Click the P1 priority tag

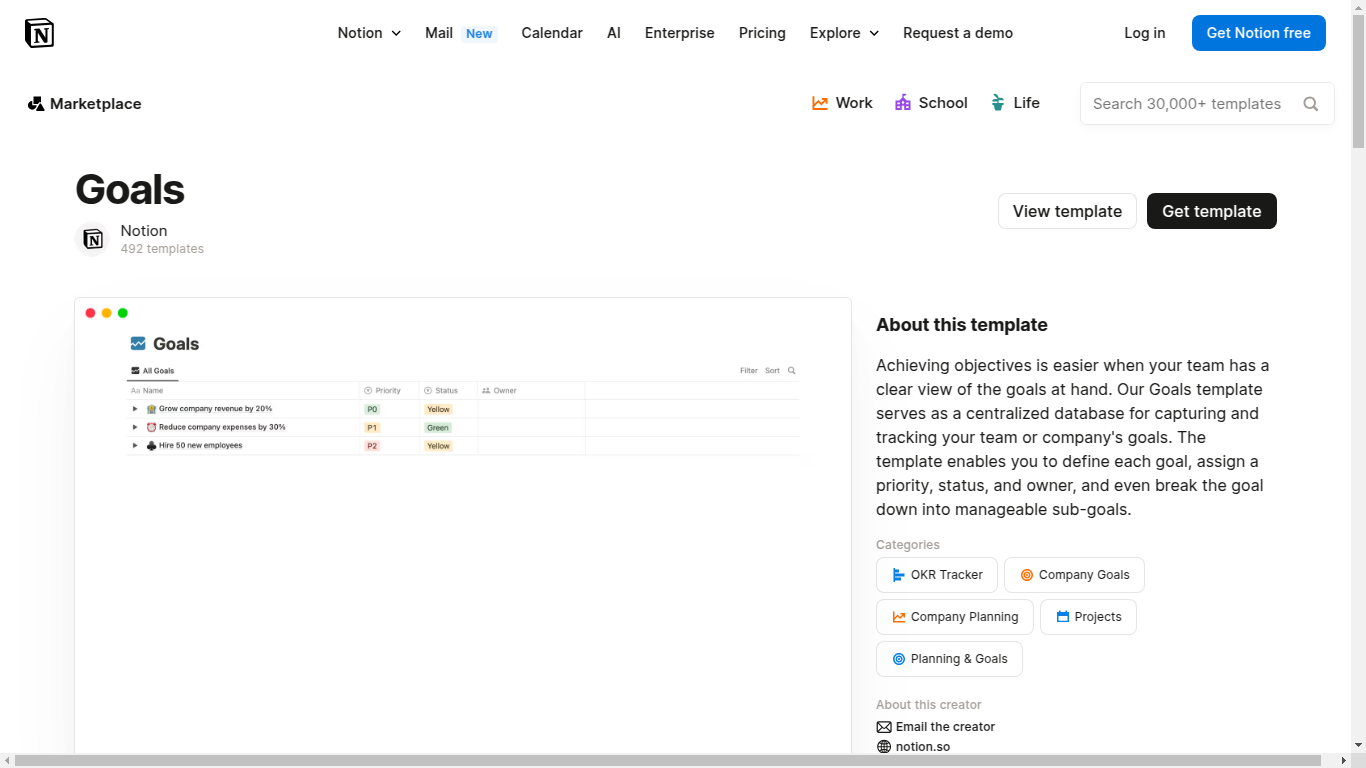(372, 428)
